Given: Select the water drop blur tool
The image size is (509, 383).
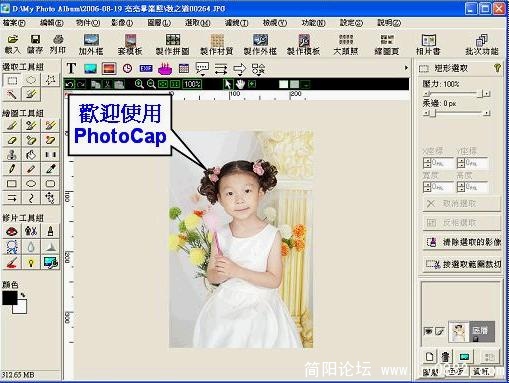Looking at the screenshot, I should coord(31,247).
